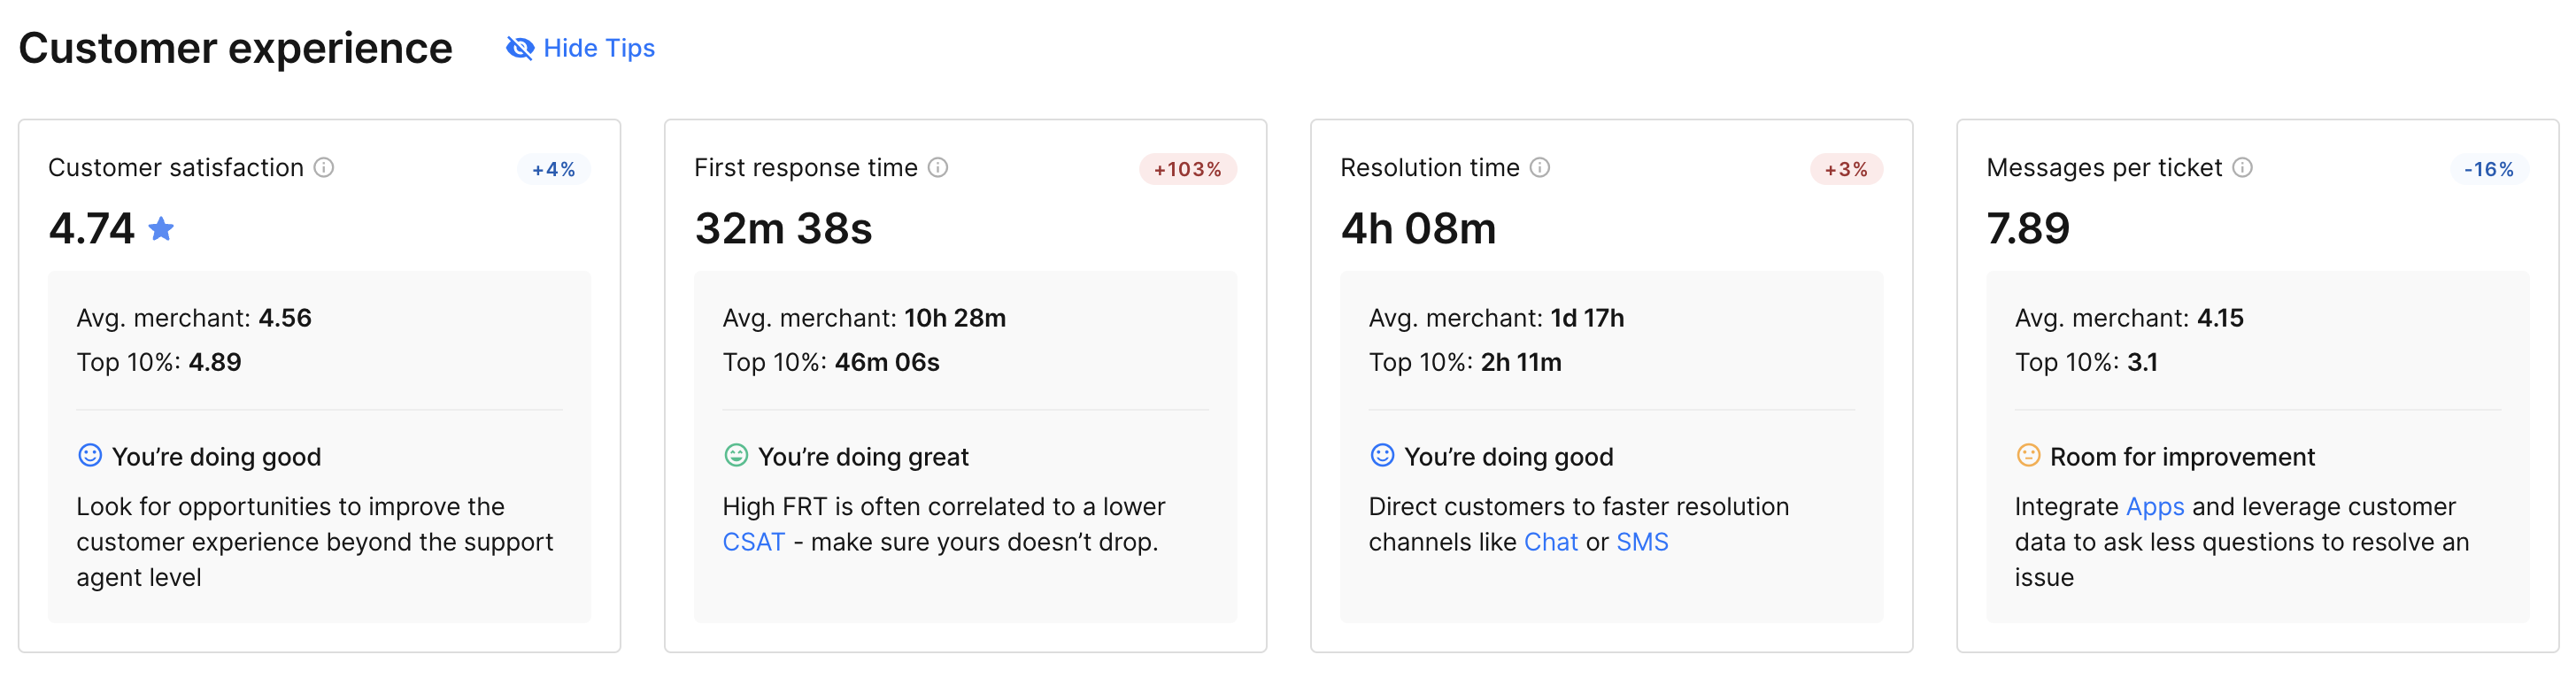Hide tips via the Hide Tips link
This screenshot has height=678, width=2576.
tap(599, 48)
